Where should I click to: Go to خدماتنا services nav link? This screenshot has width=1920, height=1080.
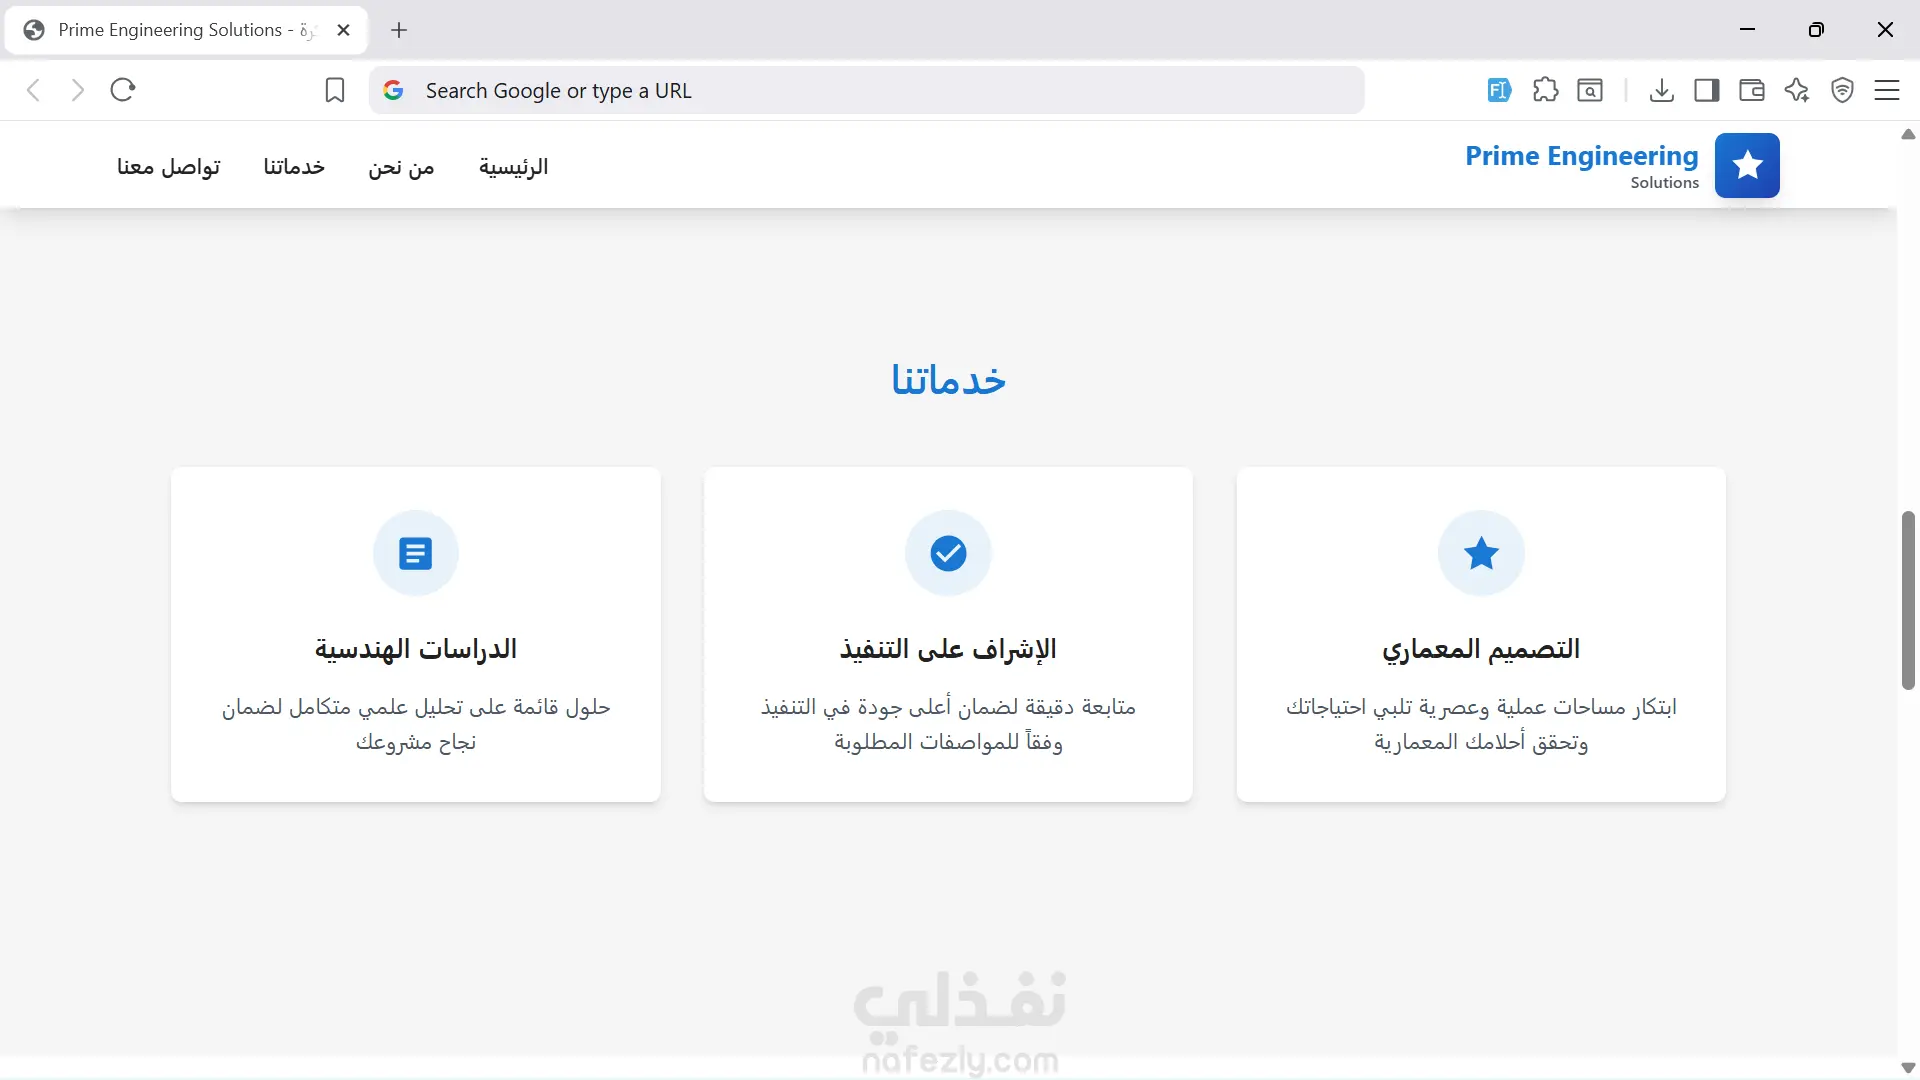pos(294,167)
